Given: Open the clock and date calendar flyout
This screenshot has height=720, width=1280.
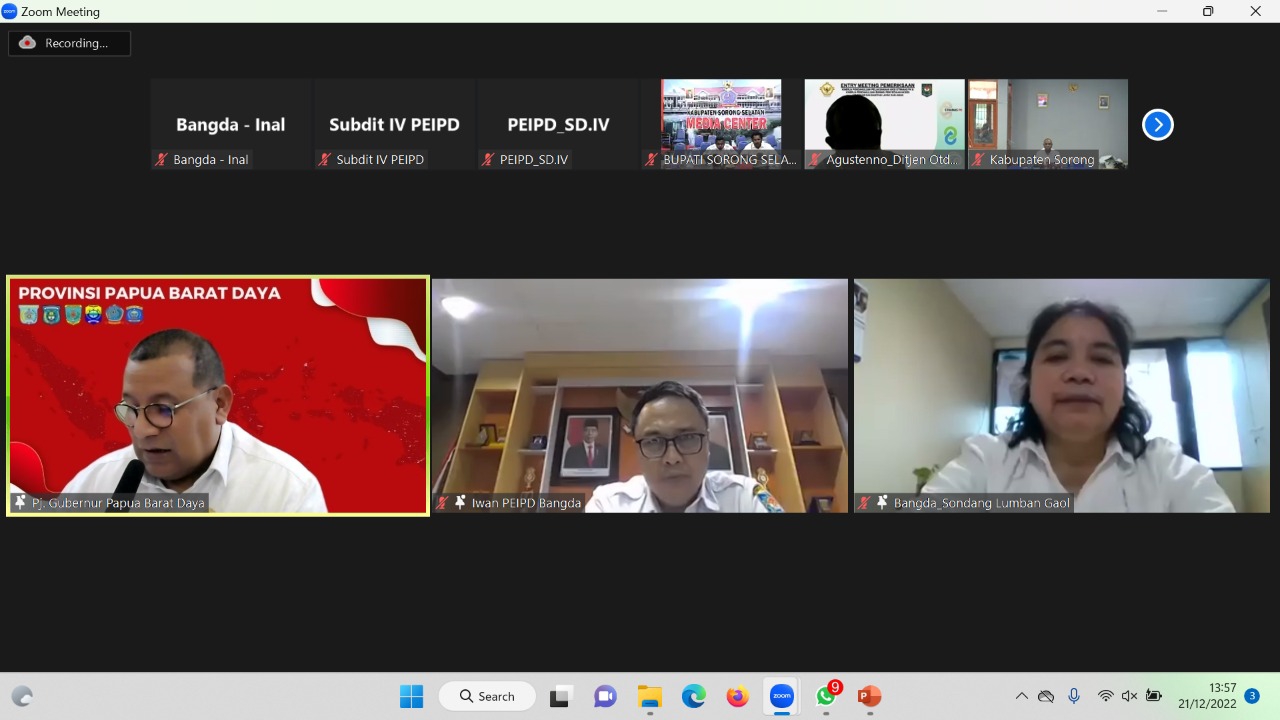Looking at the screenshot, I should (x=1207, y=696).
